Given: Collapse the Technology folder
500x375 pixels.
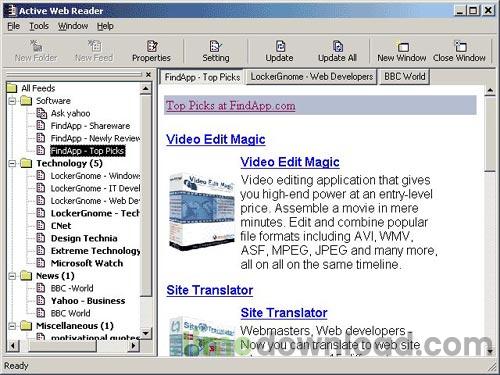Looking at the screenshot, I should pos(12,163).
